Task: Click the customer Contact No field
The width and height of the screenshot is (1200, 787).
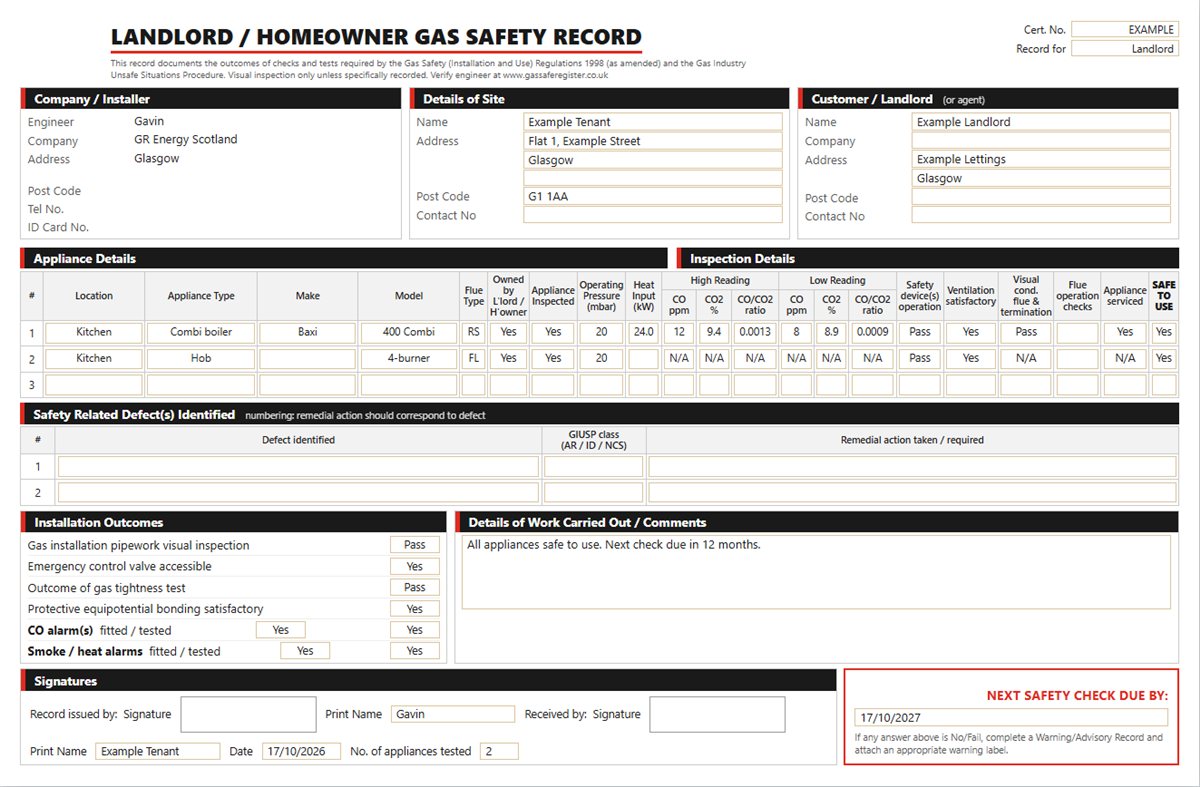Action: pos(1041,215)
